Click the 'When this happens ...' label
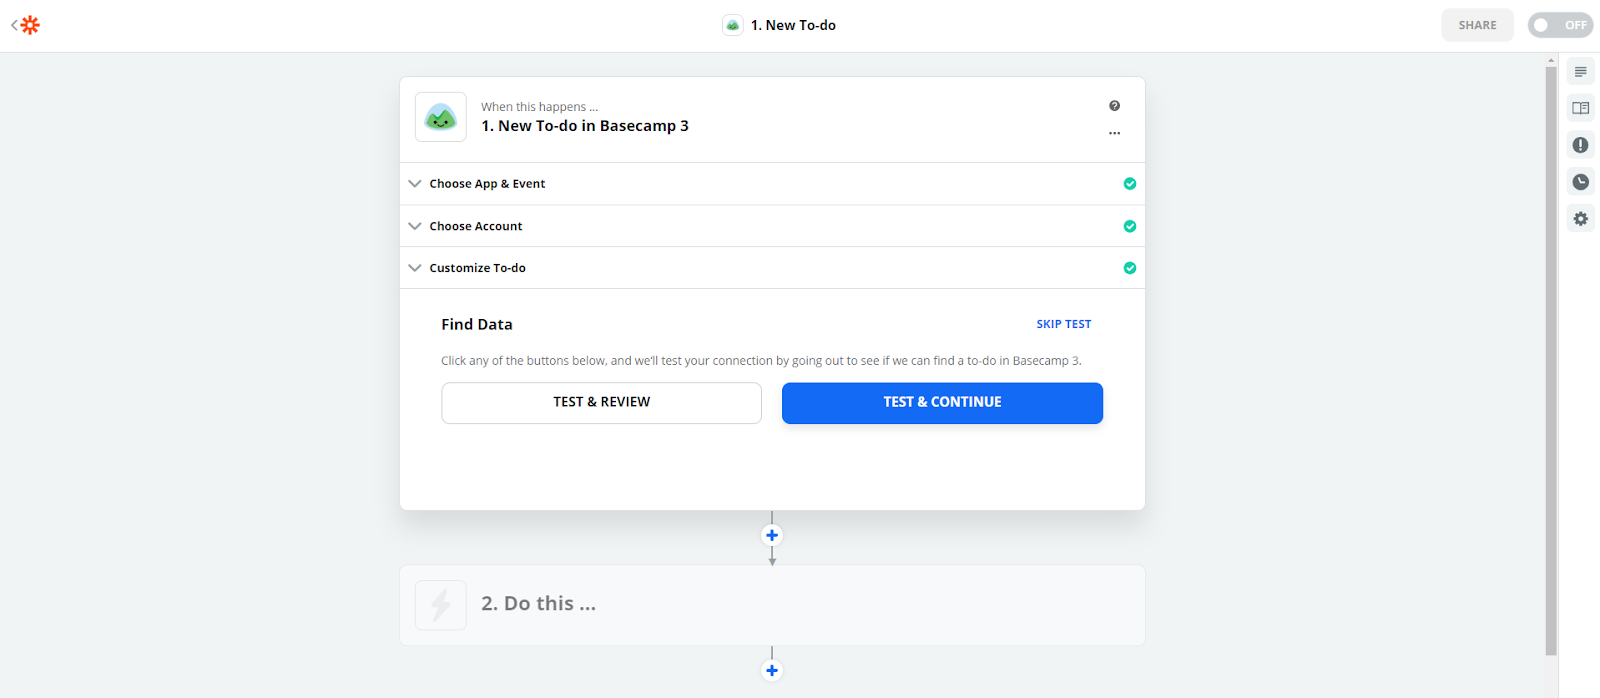Screen dimensions: 1600x698 [x=540, y=107]
